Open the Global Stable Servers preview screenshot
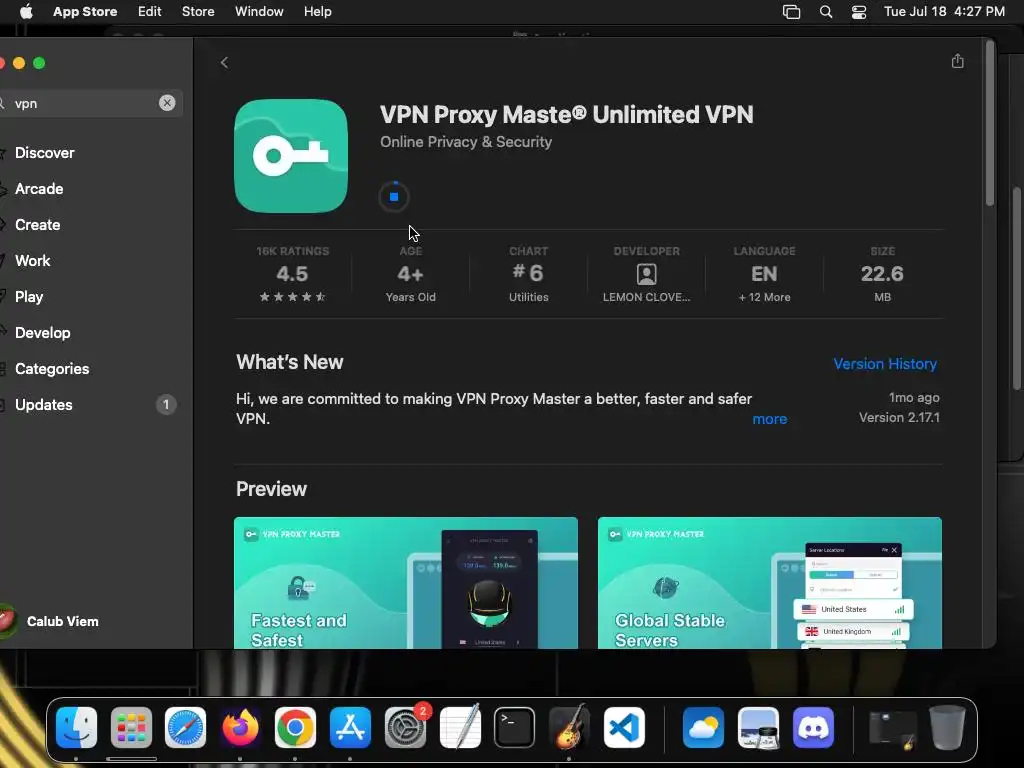Viewport: 1024px width, 768px height. pyautogui.click(x=769, y=583)
